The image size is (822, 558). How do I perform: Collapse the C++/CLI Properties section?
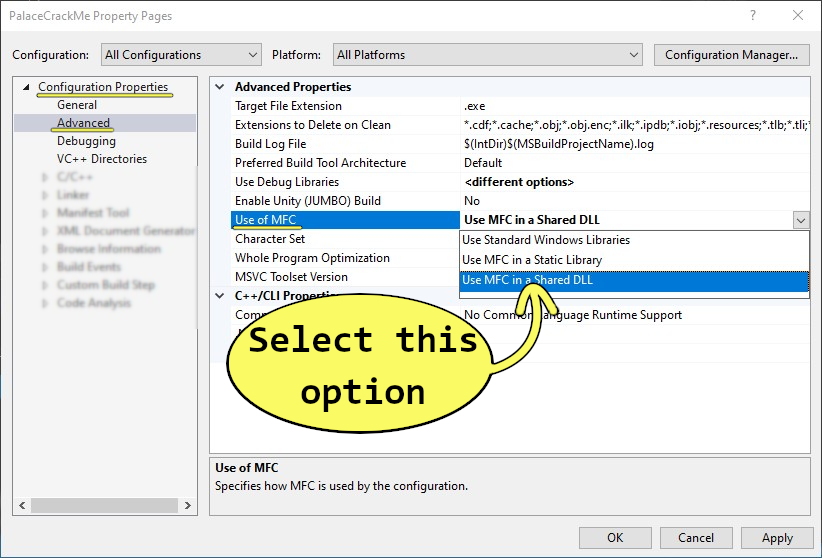click(220, 296)
